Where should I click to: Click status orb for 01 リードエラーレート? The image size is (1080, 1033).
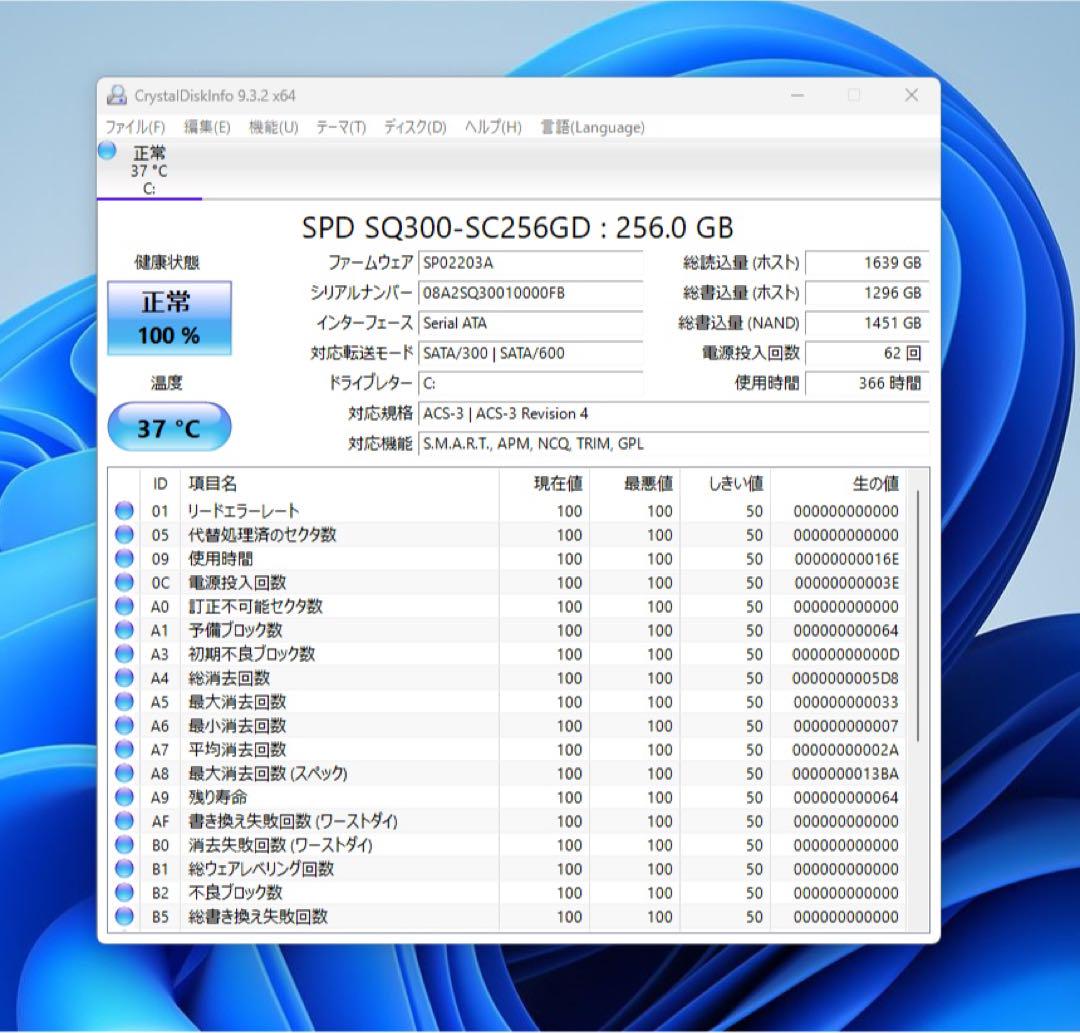125,511
